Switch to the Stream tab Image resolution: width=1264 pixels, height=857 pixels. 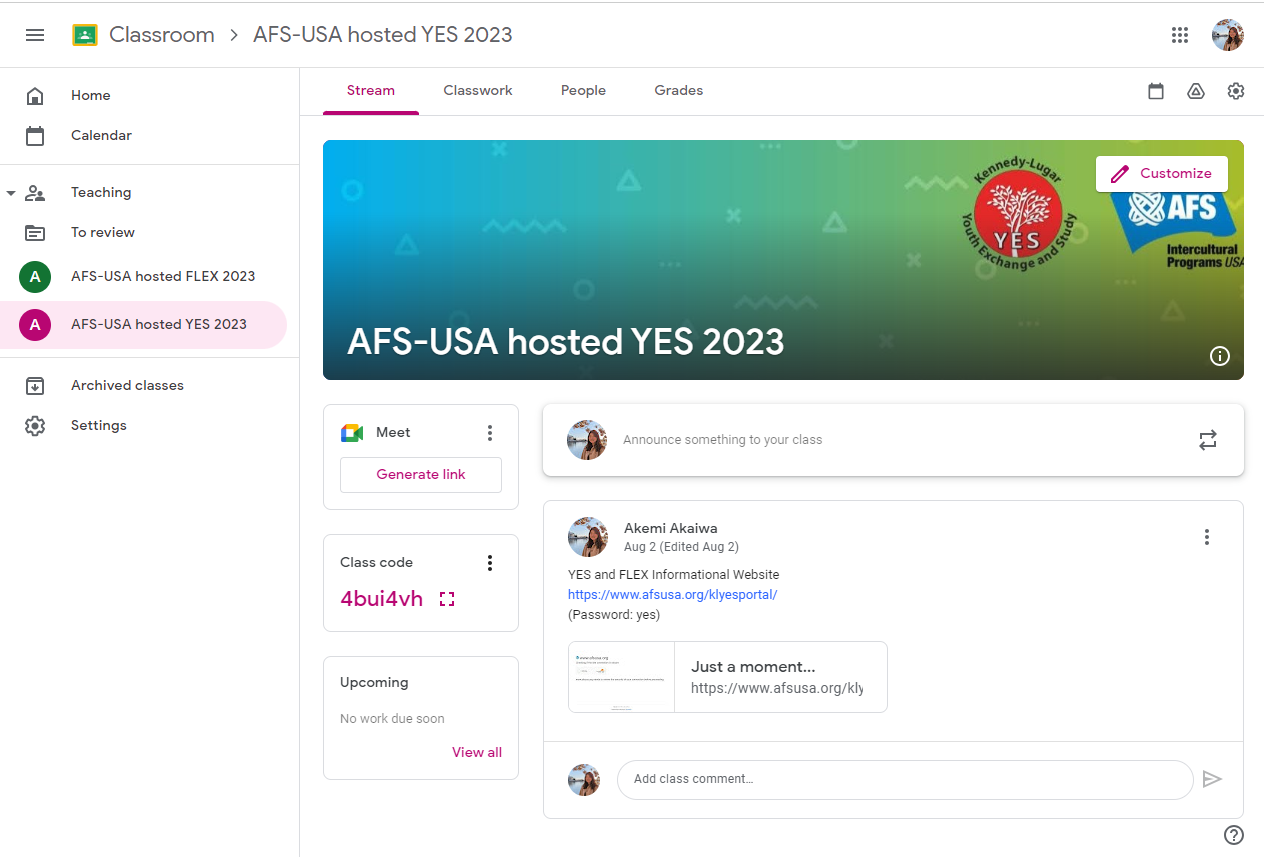pos(371,91)
